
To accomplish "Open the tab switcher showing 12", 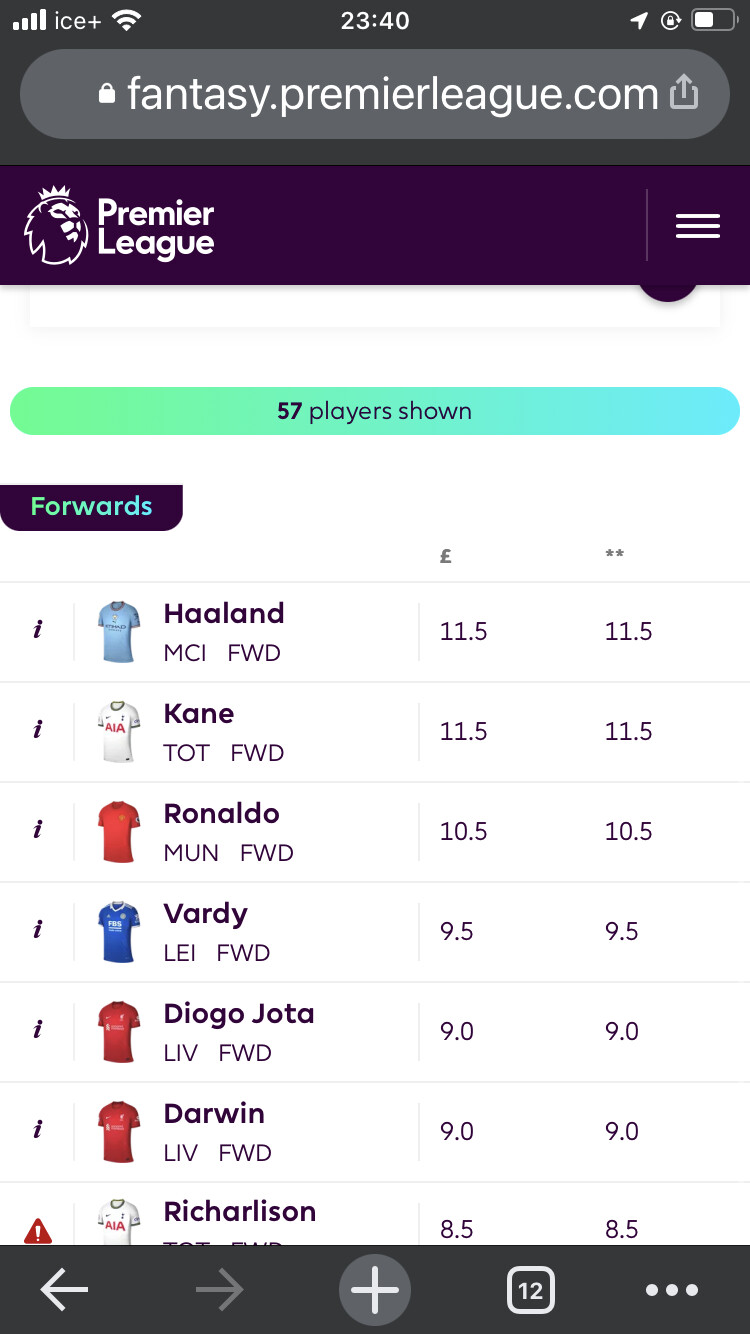I will click(x=530, y=1290).
